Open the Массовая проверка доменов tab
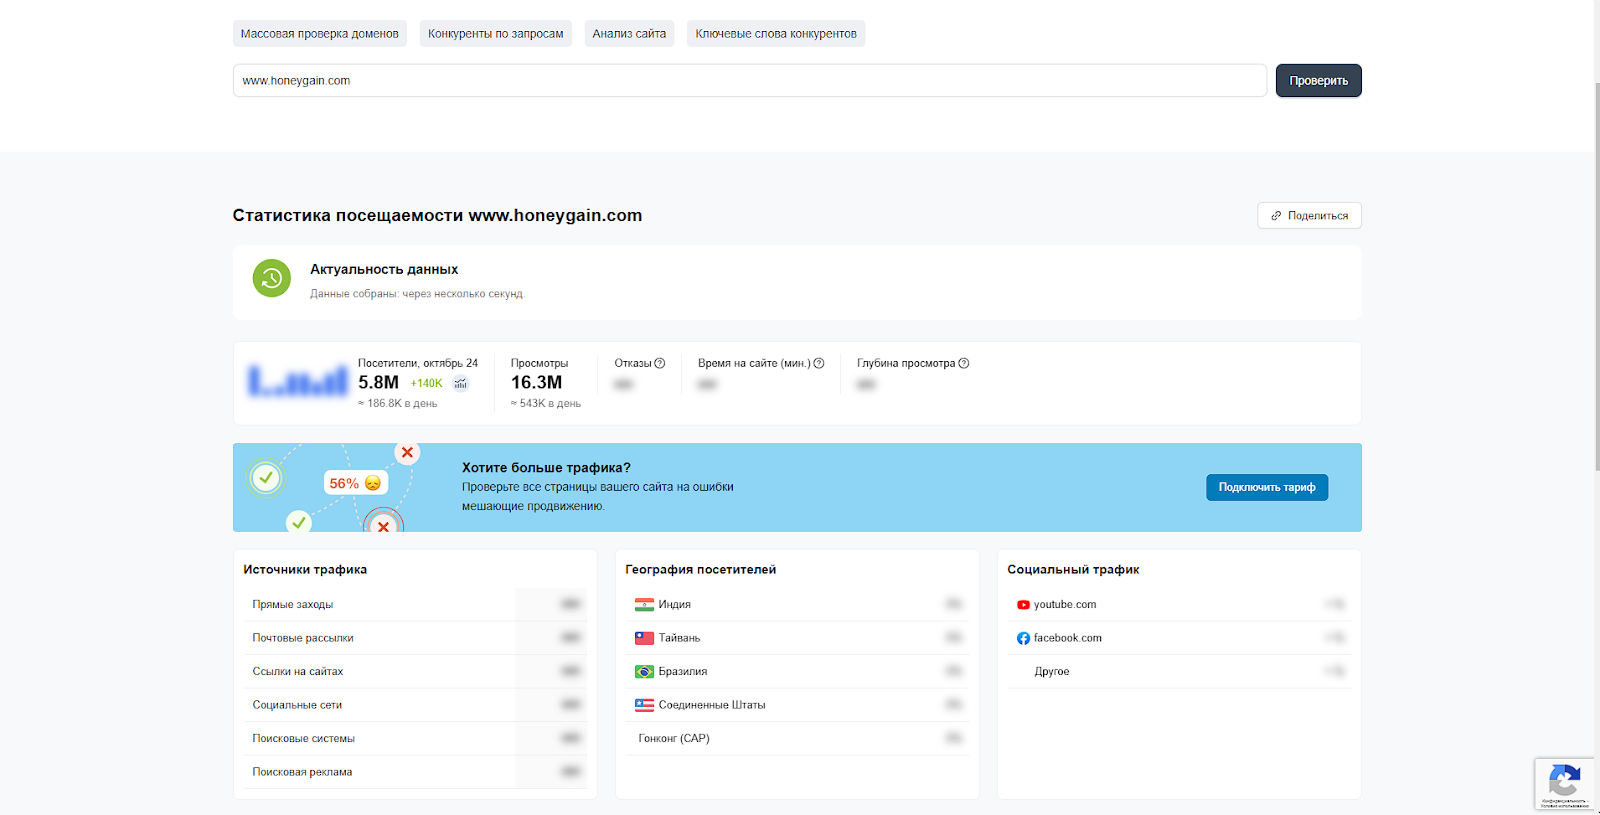The image size is (1600, 815). pos(320,34)
